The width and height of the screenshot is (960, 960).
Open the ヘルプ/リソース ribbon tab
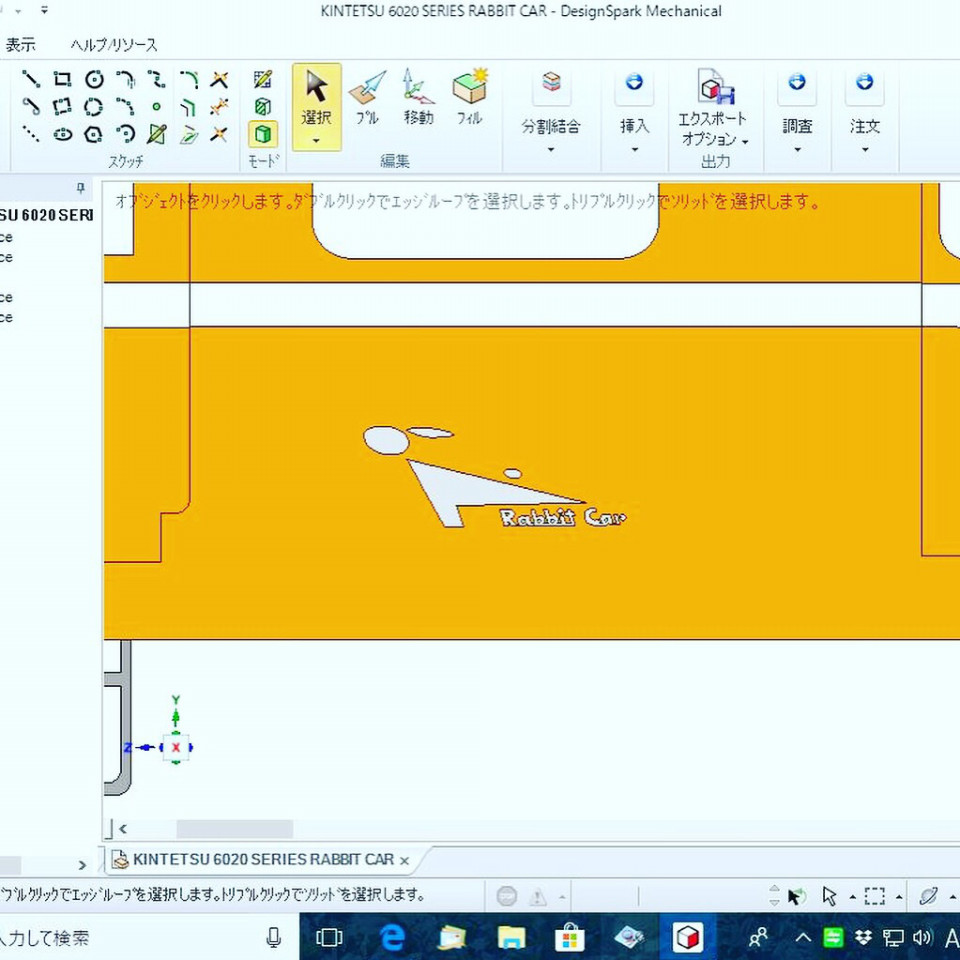(114, 44)
